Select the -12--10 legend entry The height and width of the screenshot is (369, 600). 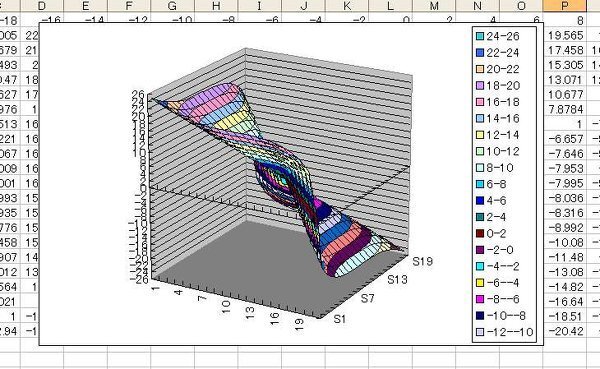505,332
